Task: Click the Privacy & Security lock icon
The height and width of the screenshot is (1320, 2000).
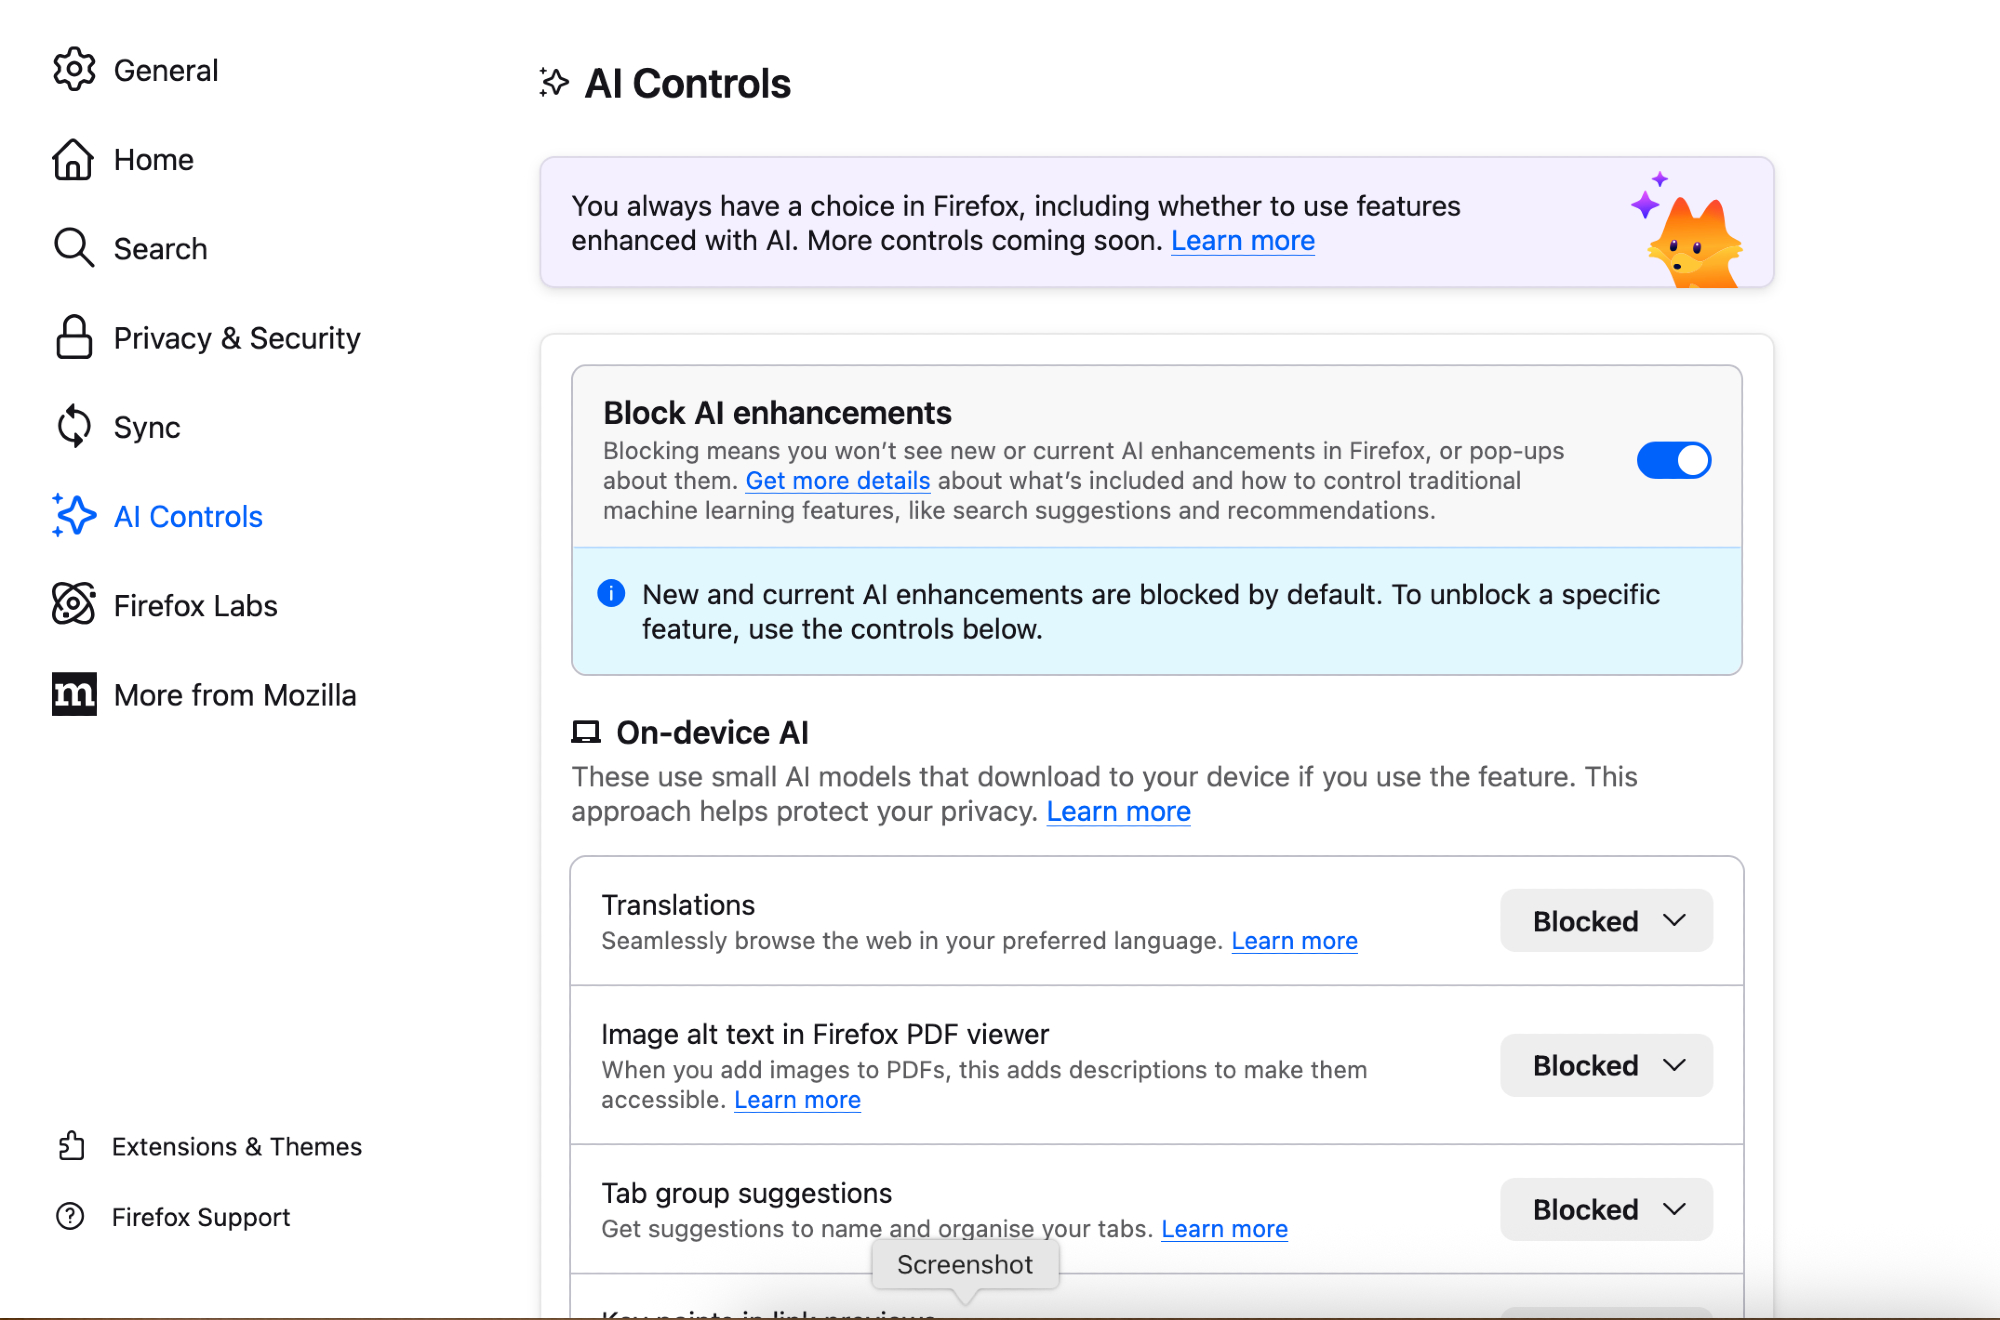Action: tap(74, 337)
